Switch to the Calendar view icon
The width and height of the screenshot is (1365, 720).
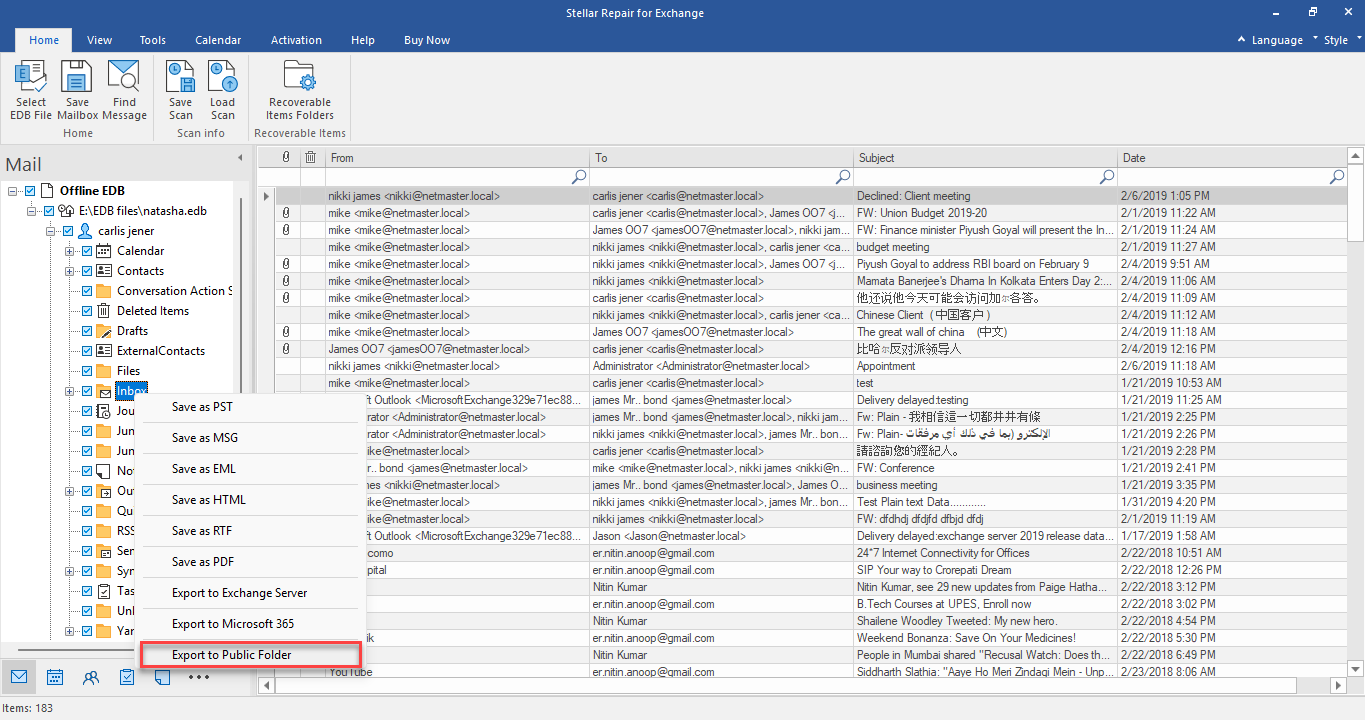coord(55,677)
